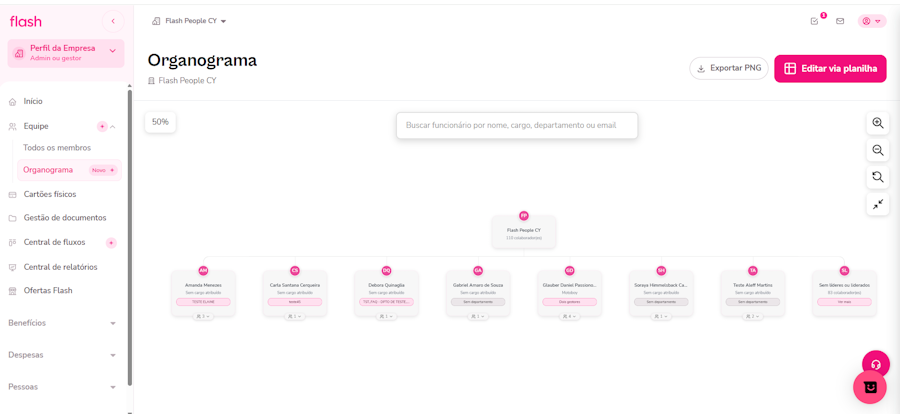Expand the Despesas section
The image size is (900, 414).
tap(62, 355)
